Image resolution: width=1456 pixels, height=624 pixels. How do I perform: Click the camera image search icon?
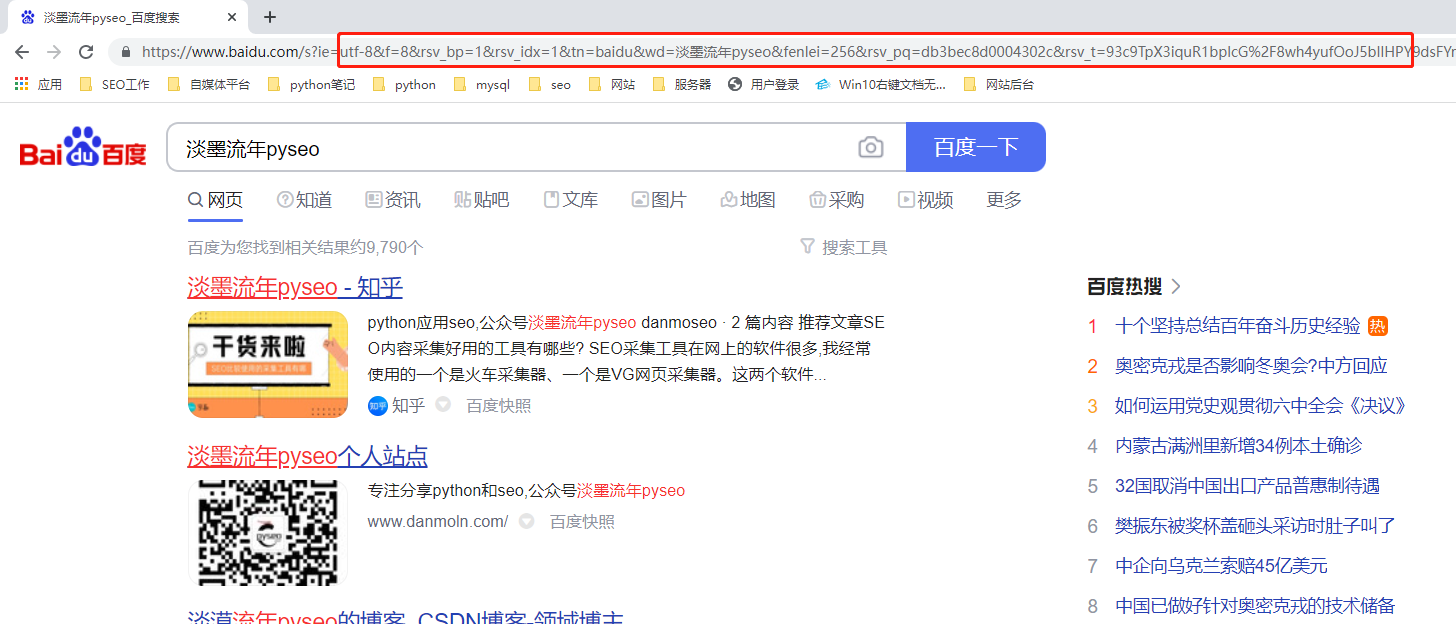tap(871, 148)
